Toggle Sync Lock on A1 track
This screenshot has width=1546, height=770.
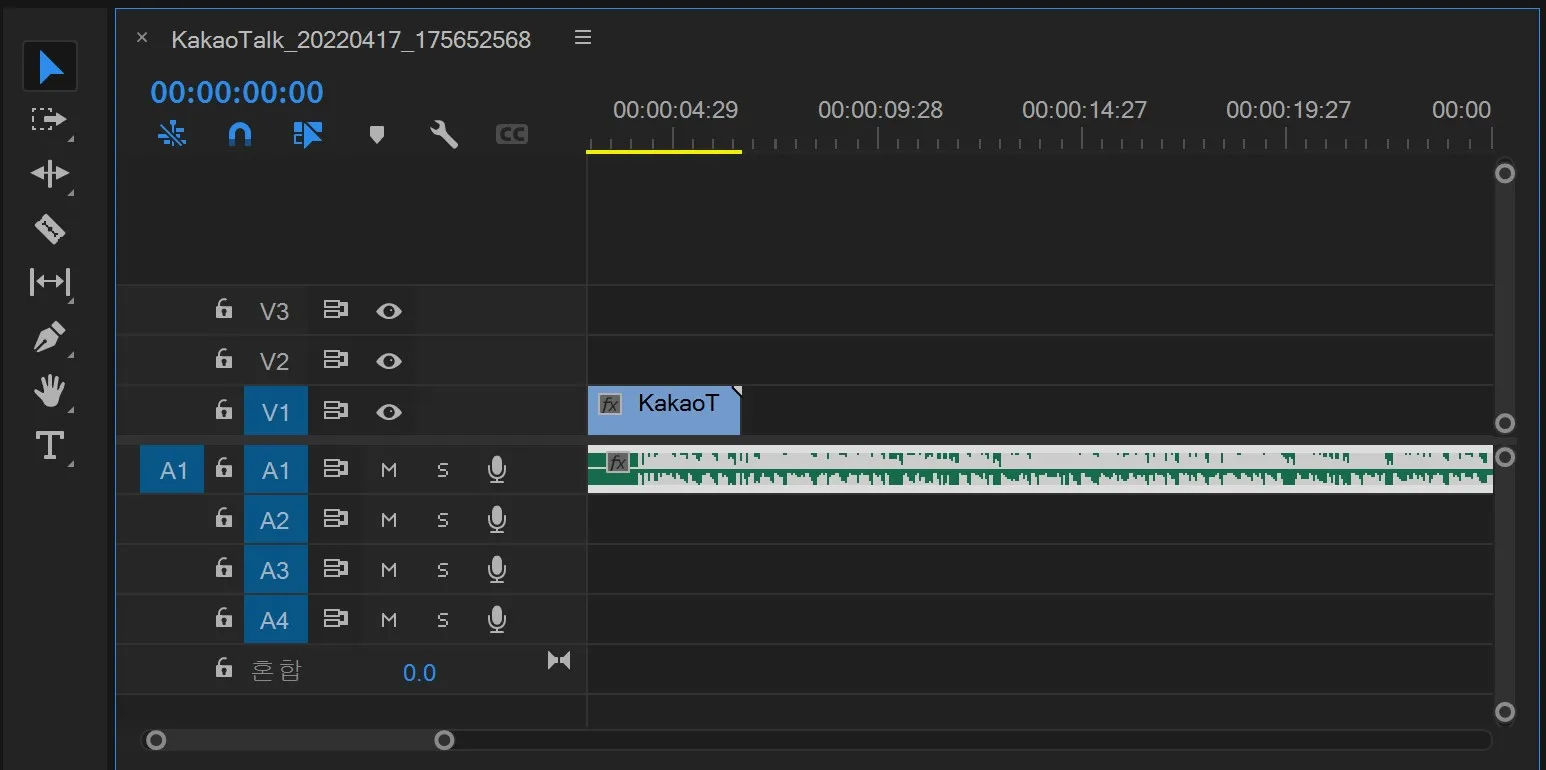(336, 468)
